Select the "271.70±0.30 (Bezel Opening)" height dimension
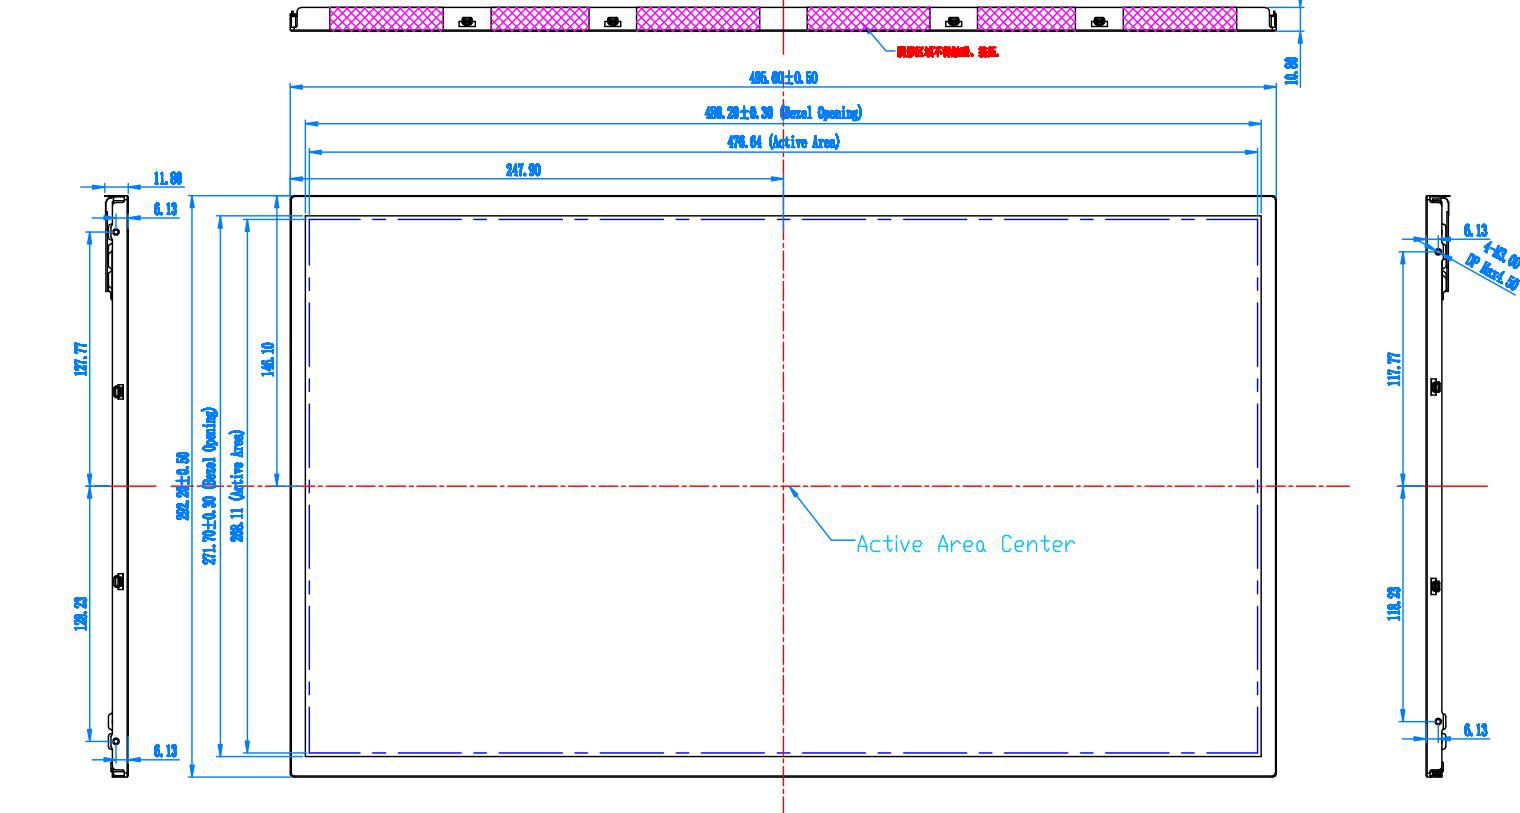1520x813 pixels. point(209,485)
